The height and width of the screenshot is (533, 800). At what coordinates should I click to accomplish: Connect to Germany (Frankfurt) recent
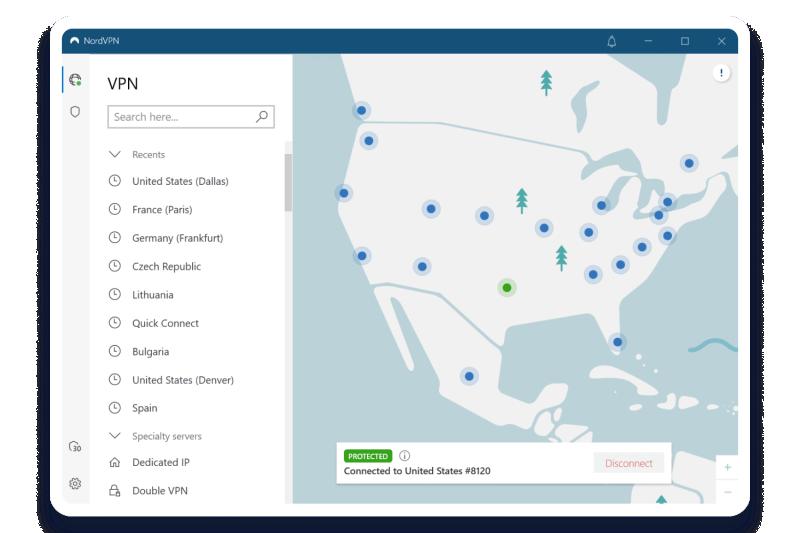point(178,238)
